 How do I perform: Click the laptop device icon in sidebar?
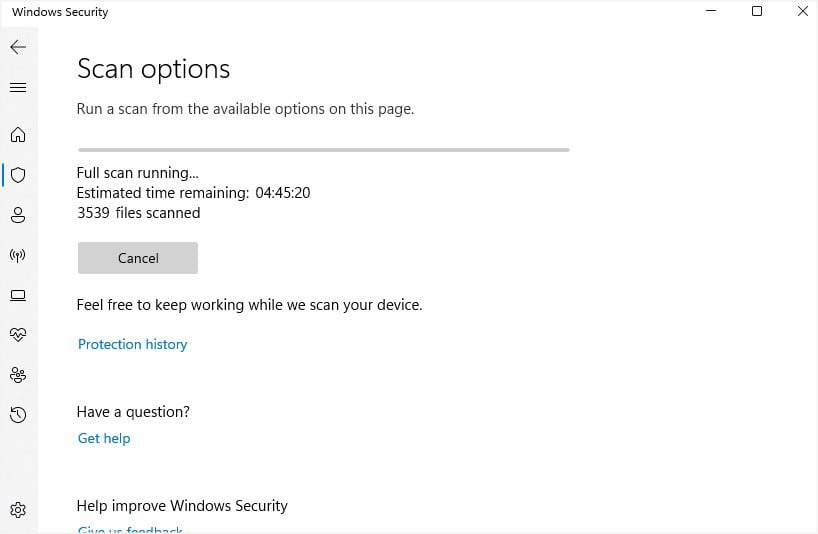[18, 295]
